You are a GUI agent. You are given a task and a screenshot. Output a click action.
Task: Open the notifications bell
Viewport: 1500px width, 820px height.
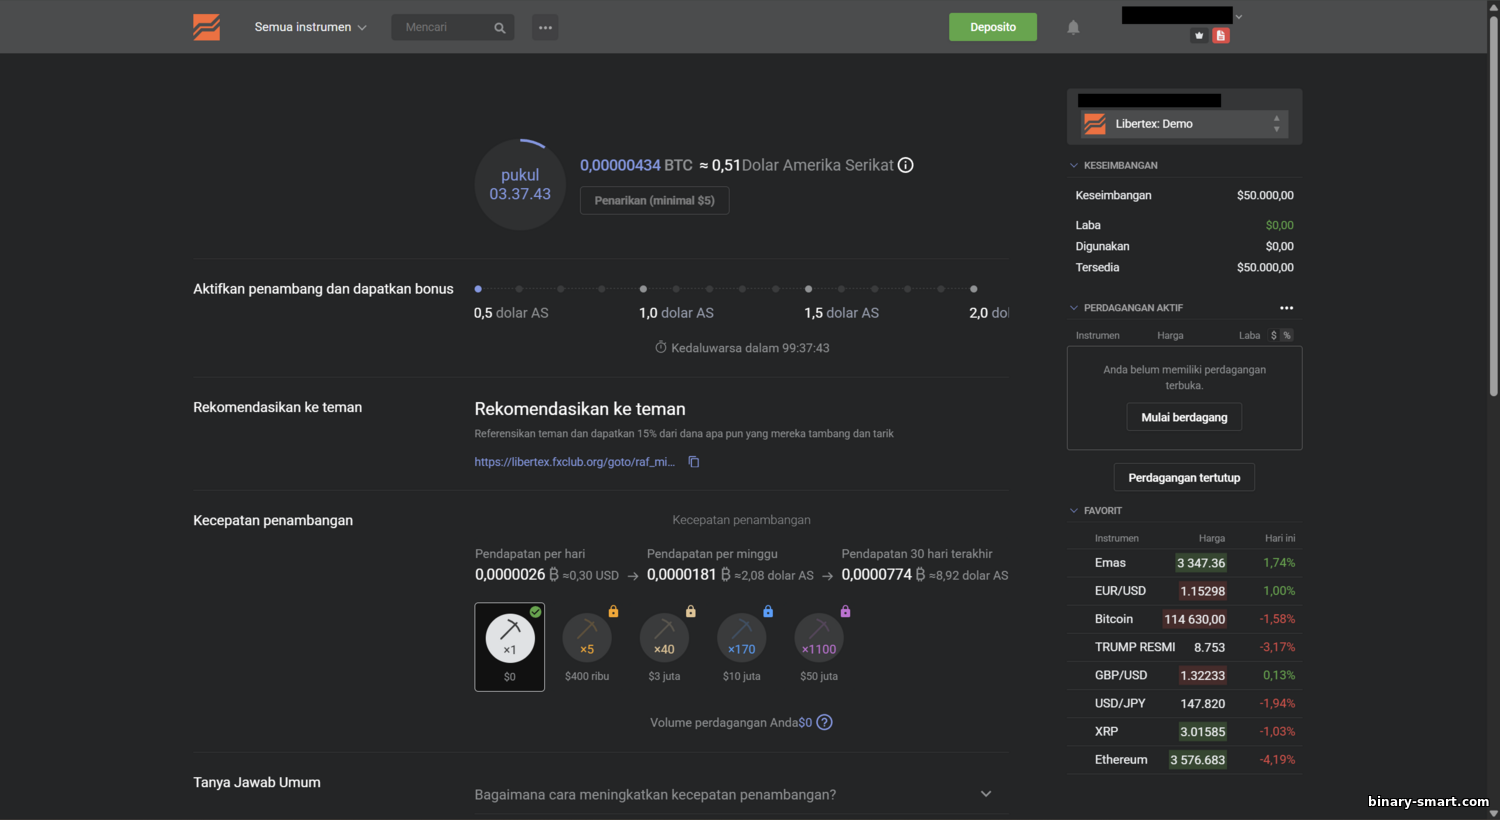(x=1073, y=28)
